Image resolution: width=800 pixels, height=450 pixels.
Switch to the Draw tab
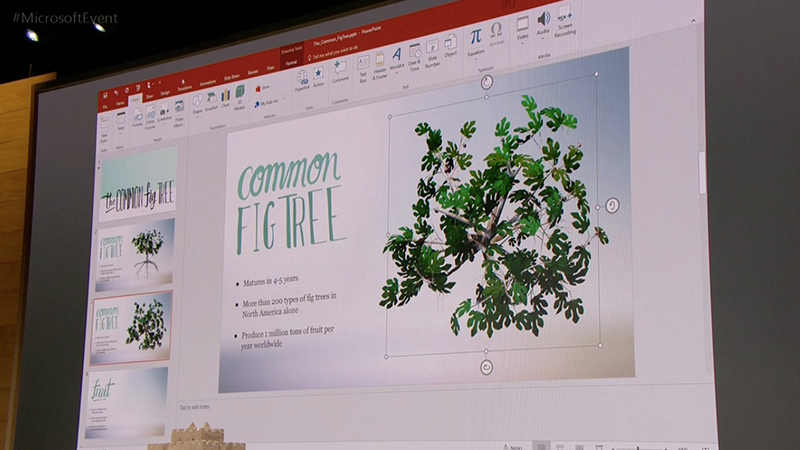pyautogui.click(x=149, y=96)
